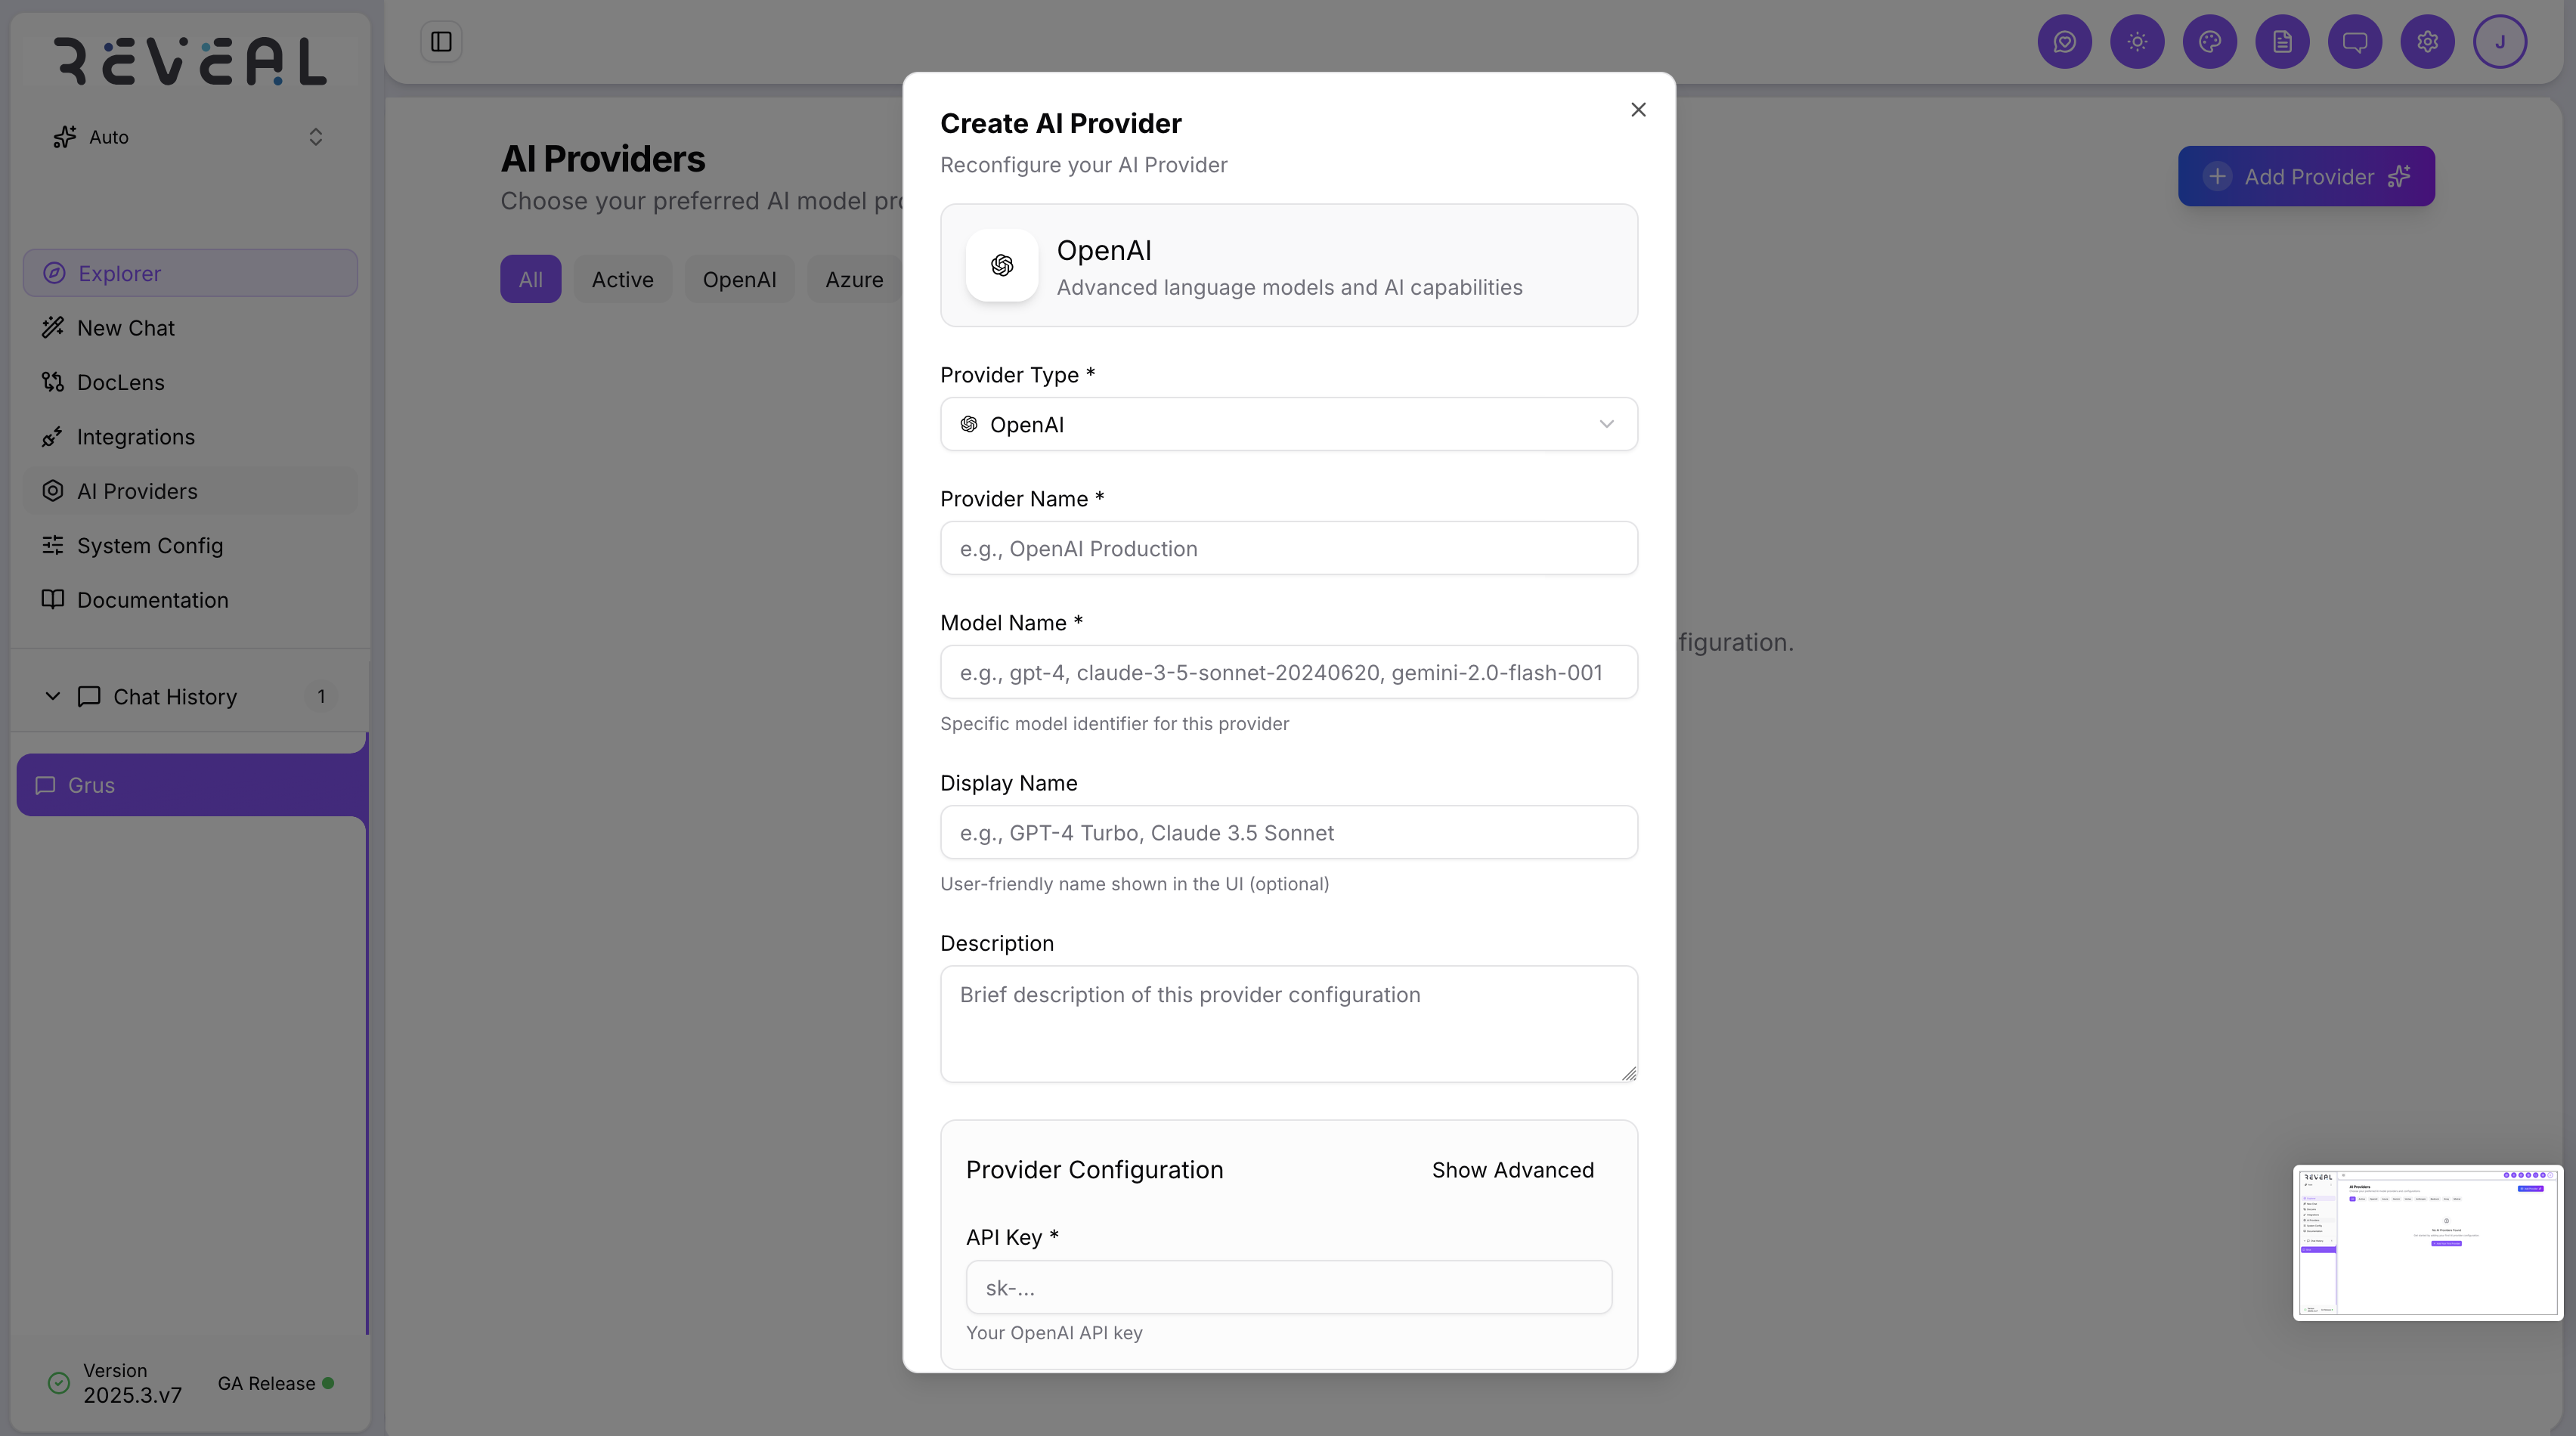Go to DocLens in the sidebar
Image resolution: width=2576 pixels, height=1436 pixels.
click(190, 382)
